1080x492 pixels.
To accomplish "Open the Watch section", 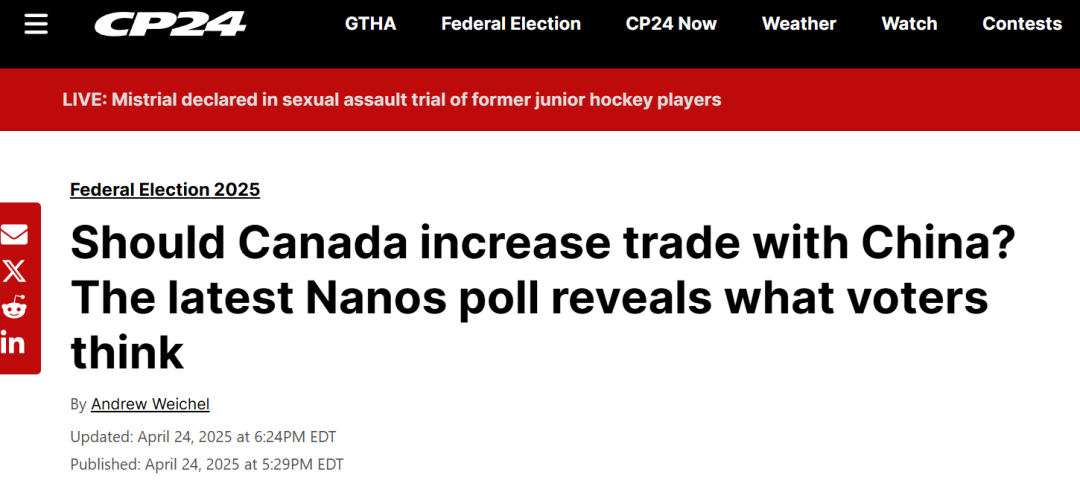I will [x=909, y=24].
